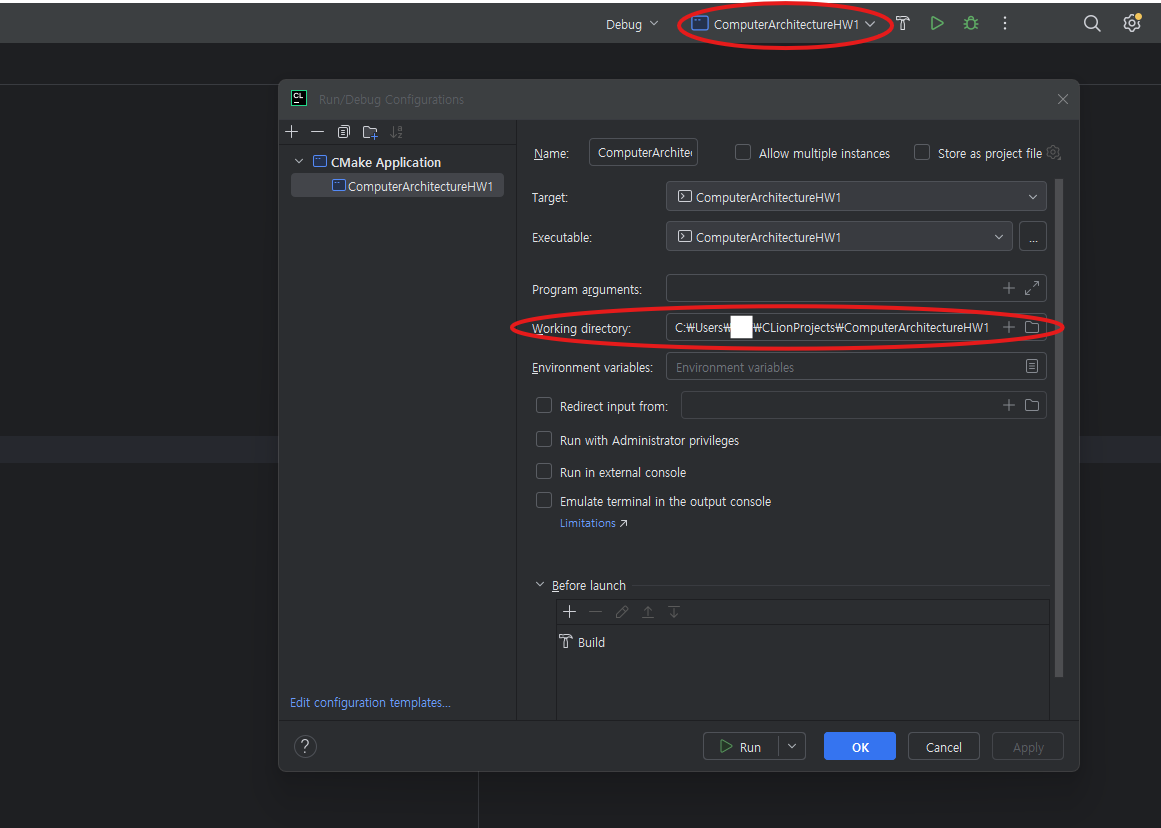Enable Allow multiple instances checkbox

743,153
